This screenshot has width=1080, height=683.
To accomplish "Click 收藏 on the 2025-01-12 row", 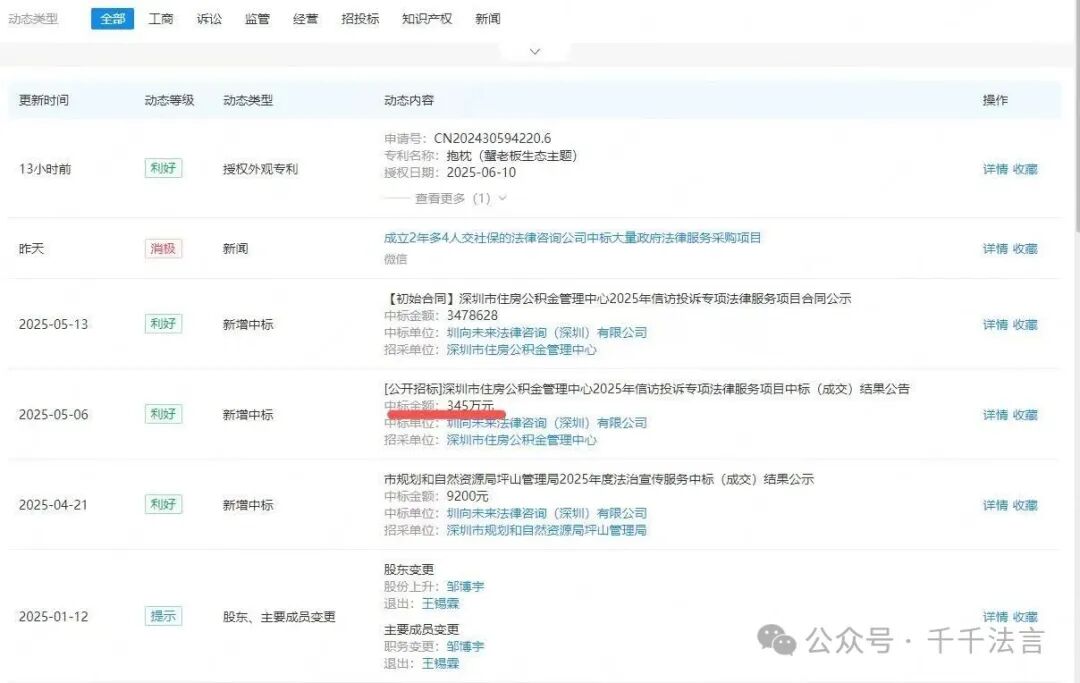I will coord(1025,617).
